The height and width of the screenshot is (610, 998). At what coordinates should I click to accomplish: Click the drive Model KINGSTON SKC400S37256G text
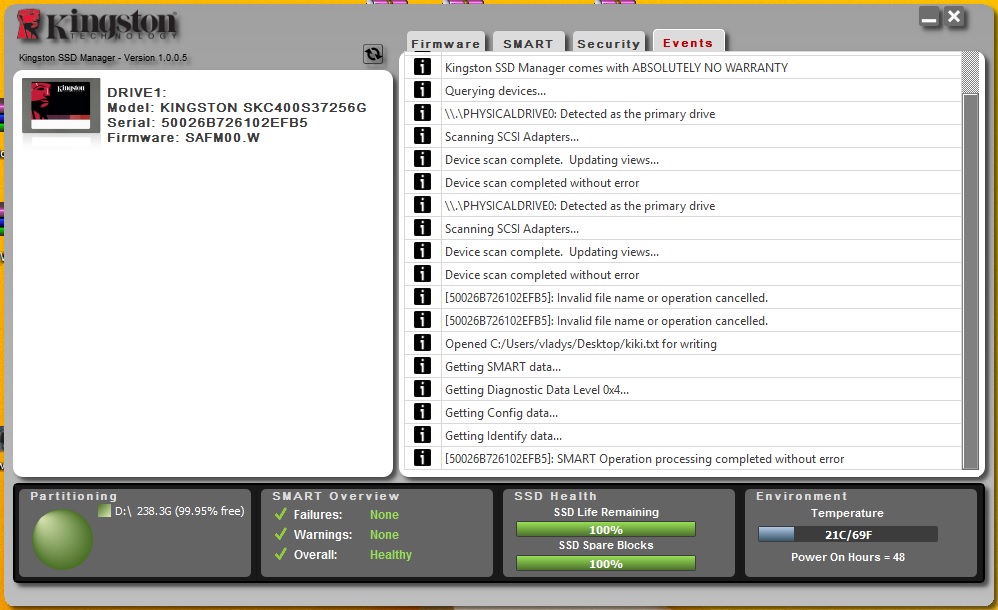(x=237, y=108)
